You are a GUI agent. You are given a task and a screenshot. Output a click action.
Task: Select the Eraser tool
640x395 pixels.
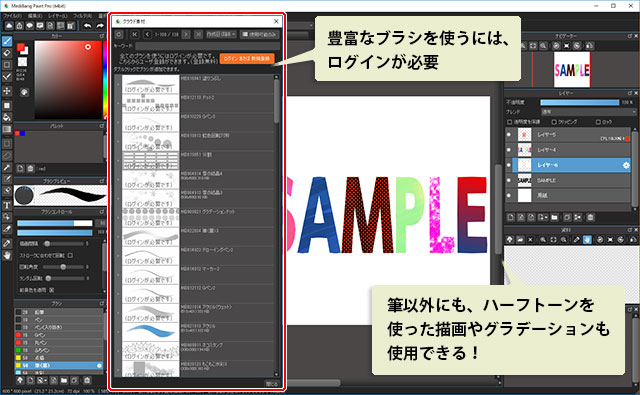pos(7,53)
